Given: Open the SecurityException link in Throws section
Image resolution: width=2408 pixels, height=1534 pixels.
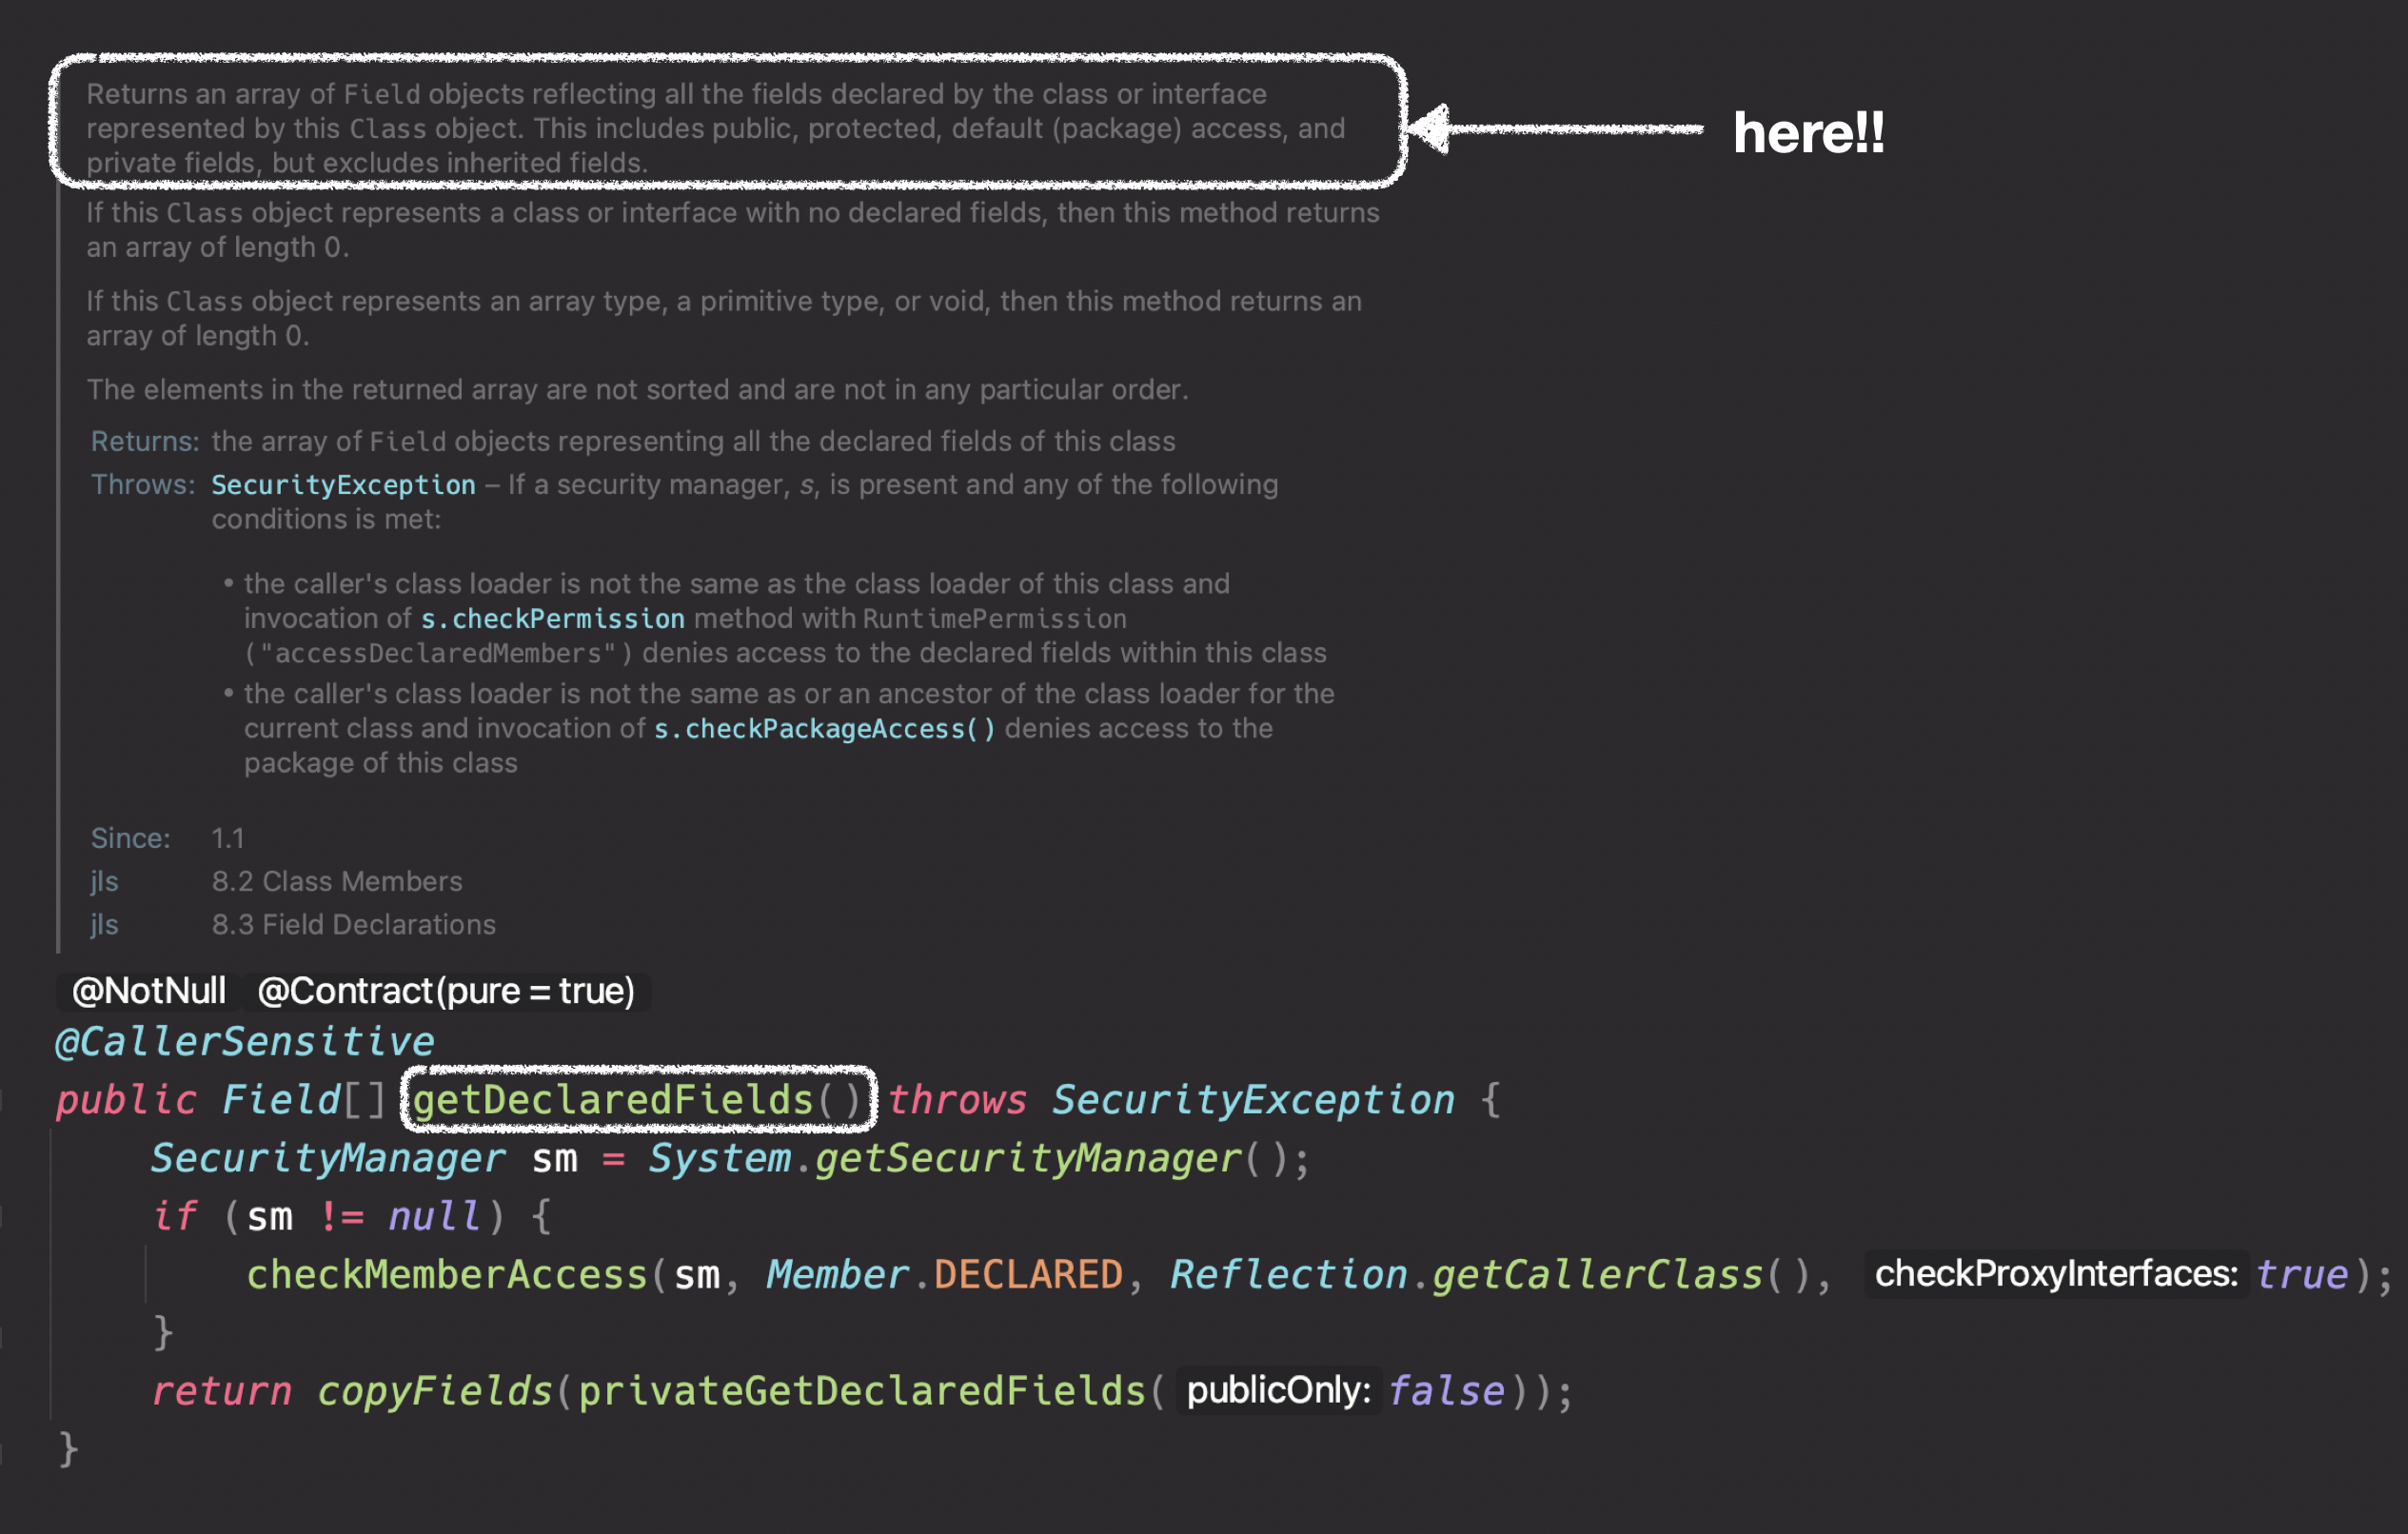Looking at the screenshot, I should point(343,485).
